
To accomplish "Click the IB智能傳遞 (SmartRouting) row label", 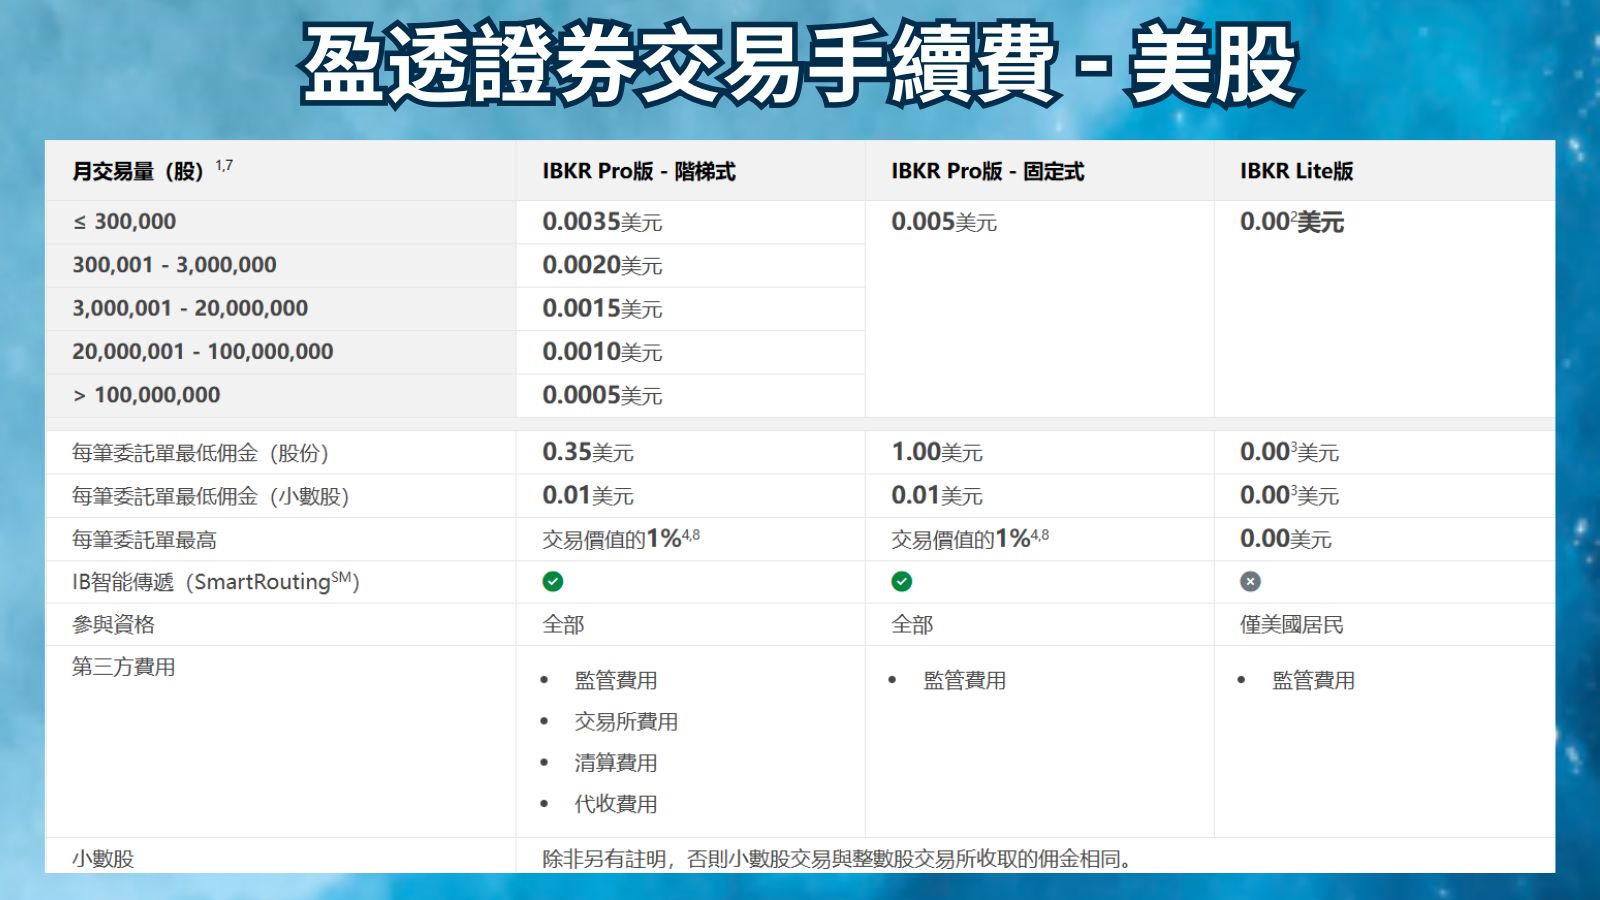I will point(215,582).
